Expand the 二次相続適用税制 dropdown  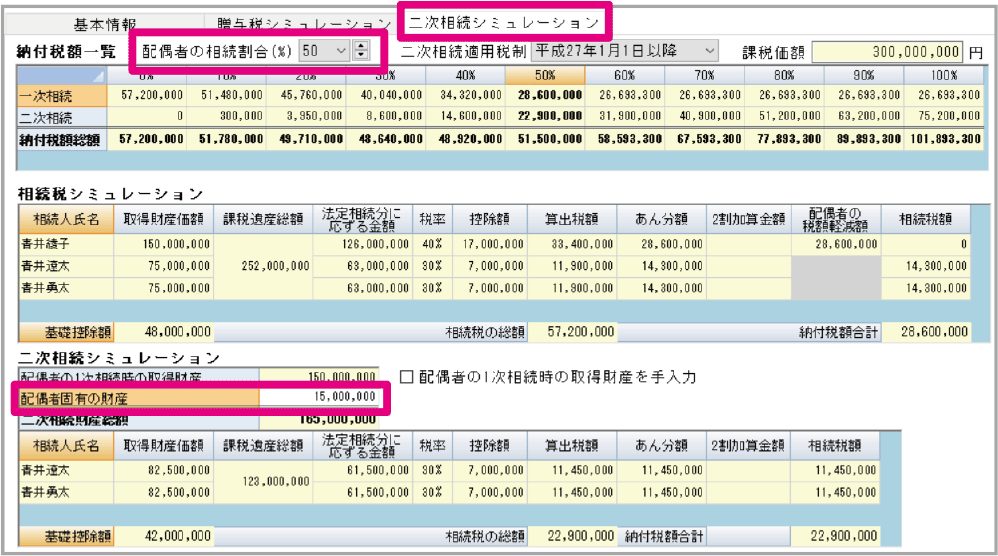pos(709,50)
